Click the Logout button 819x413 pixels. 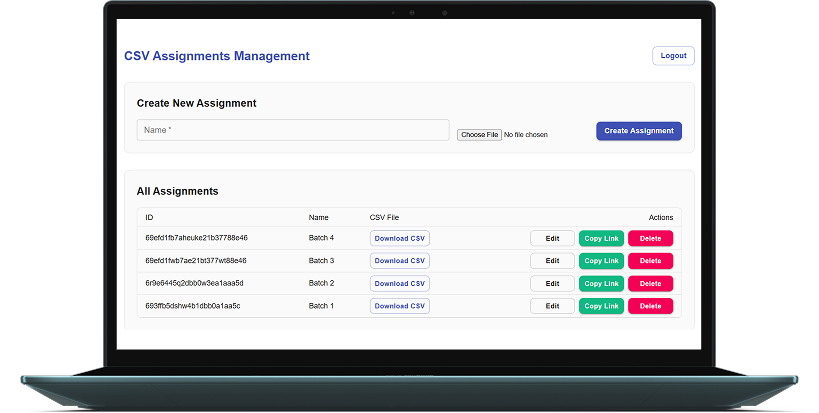(x=673, y=56)
